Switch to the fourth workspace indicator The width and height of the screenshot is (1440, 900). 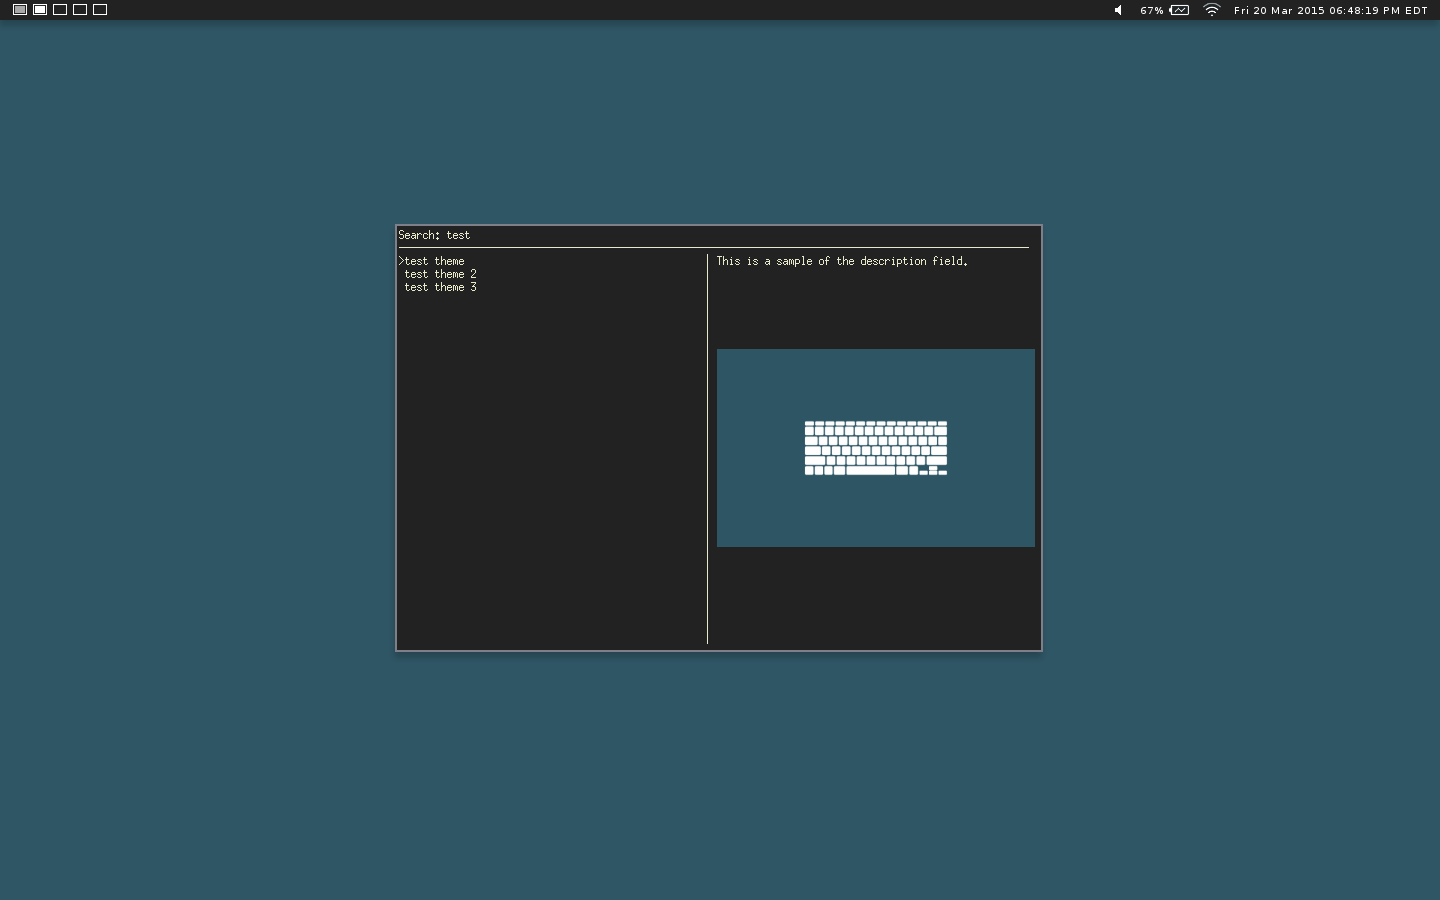click(80, 10)
